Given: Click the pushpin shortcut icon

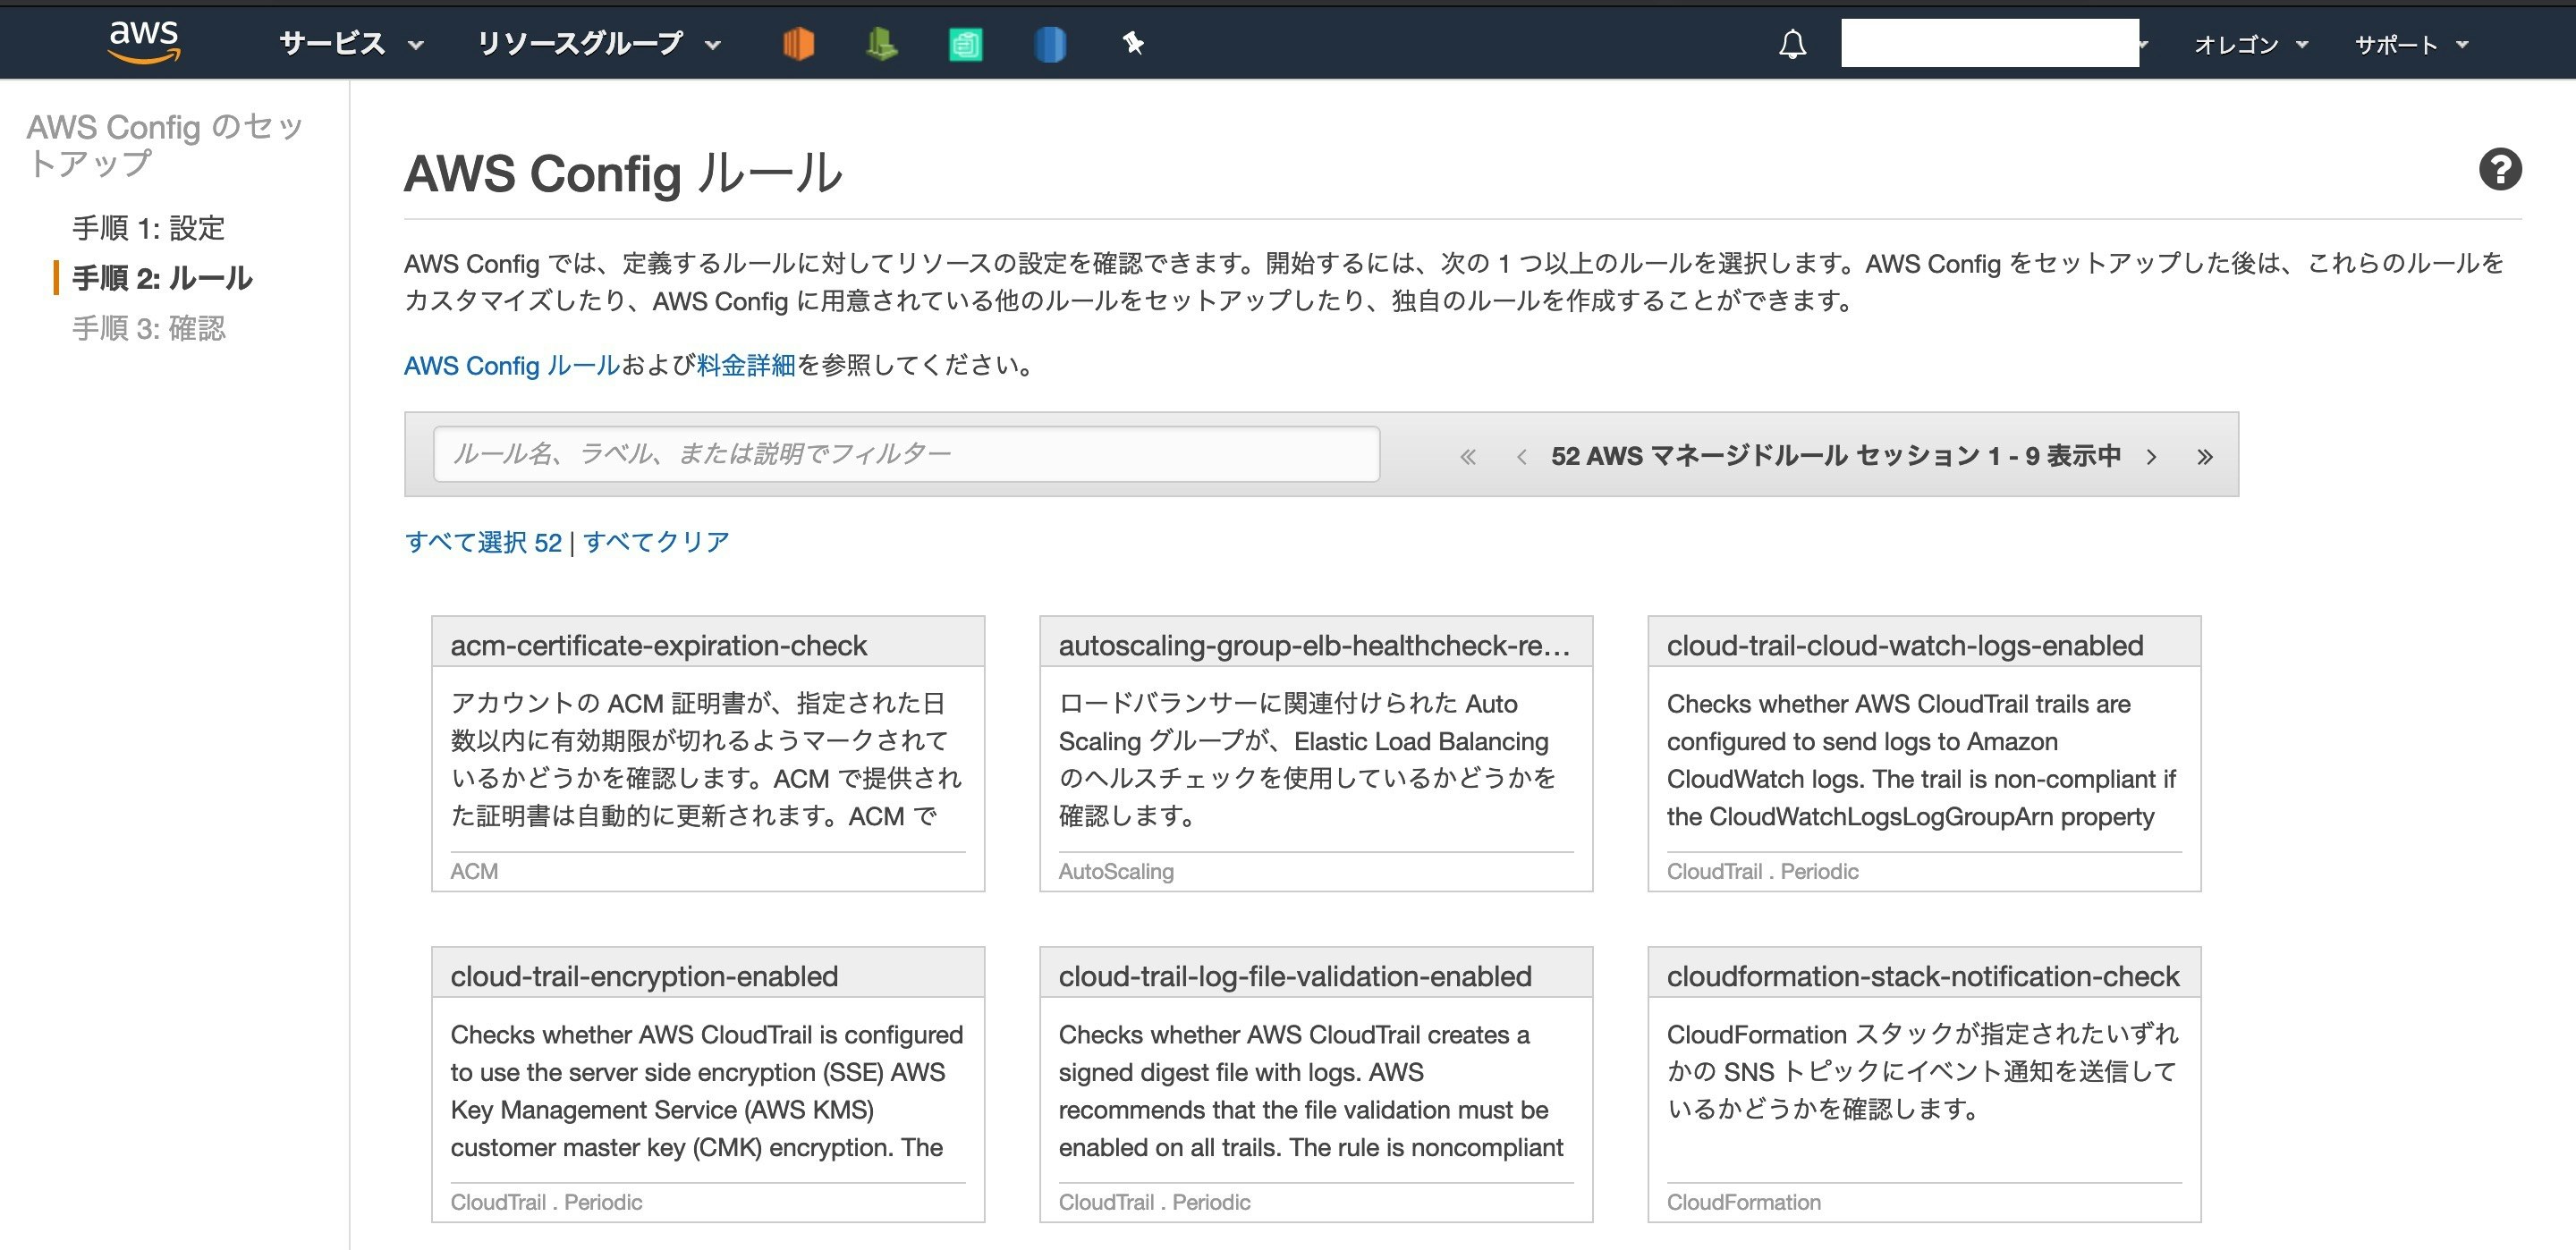Looking at the screenshot, I should pyautogui.click(x=1133, y=43).
